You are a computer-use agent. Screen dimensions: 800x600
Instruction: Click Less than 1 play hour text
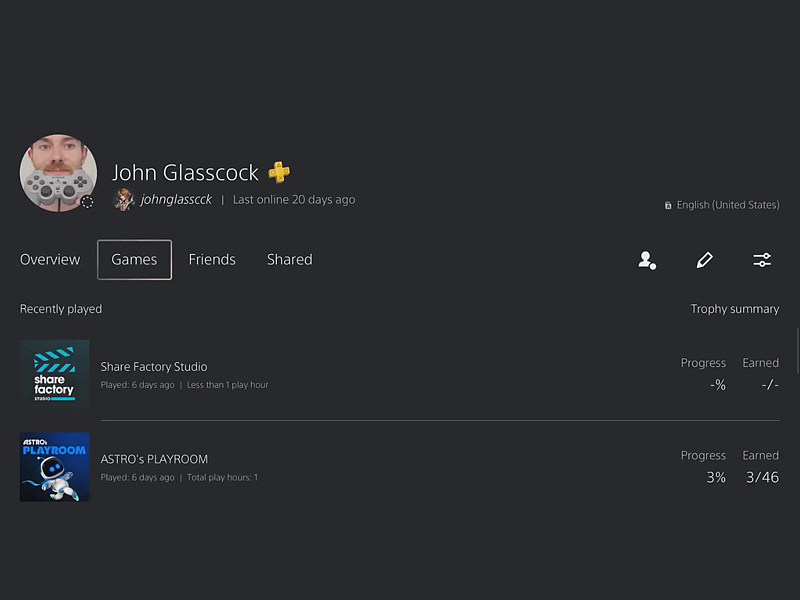coord(228,385)
